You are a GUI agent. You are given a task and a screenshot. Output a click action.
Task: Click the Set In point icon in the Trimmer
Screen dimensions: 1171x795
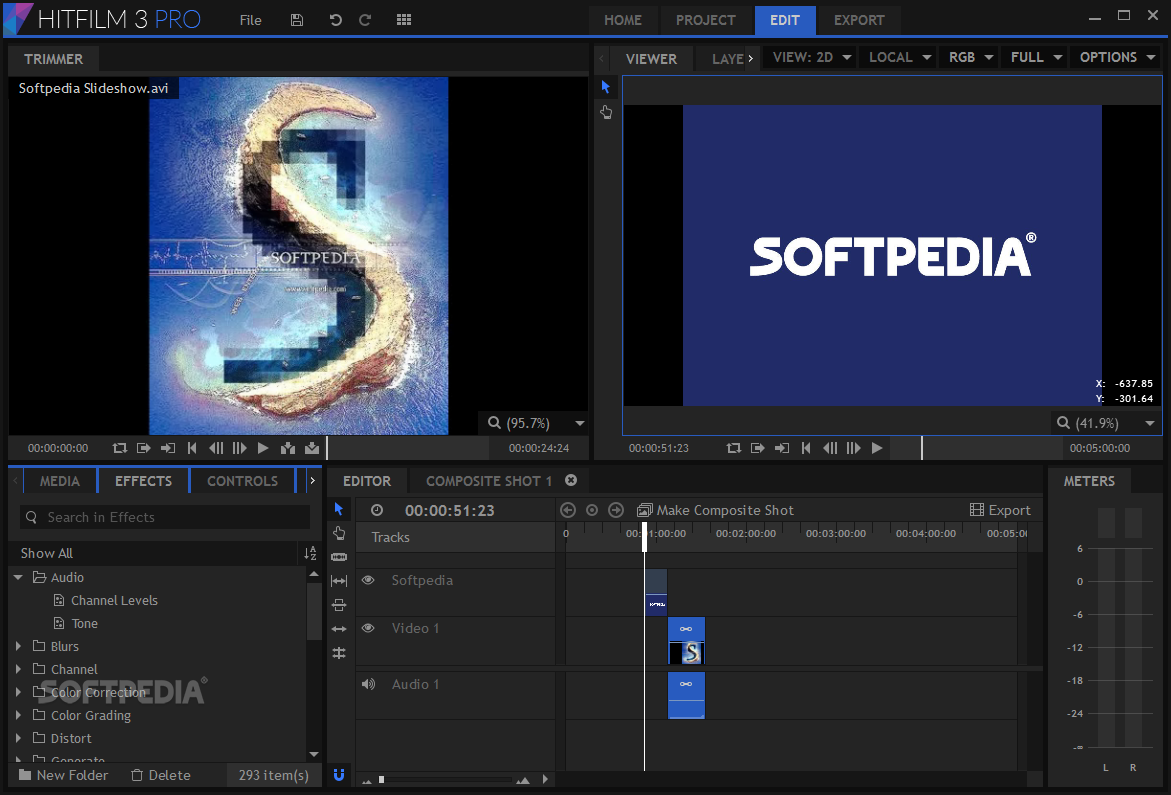point(143,448)
